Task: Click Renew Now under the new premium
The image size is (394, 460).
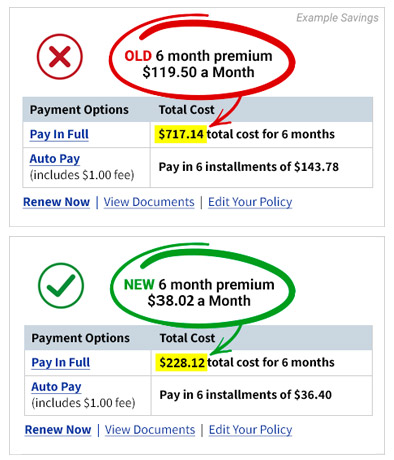Action: pos(58,430)
